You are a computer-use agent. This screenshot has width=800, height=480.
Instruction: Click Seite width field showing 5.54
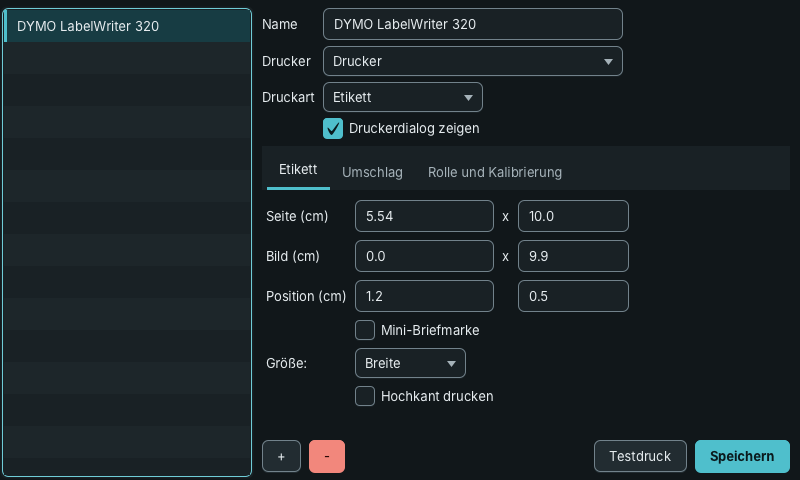(424, 216)
